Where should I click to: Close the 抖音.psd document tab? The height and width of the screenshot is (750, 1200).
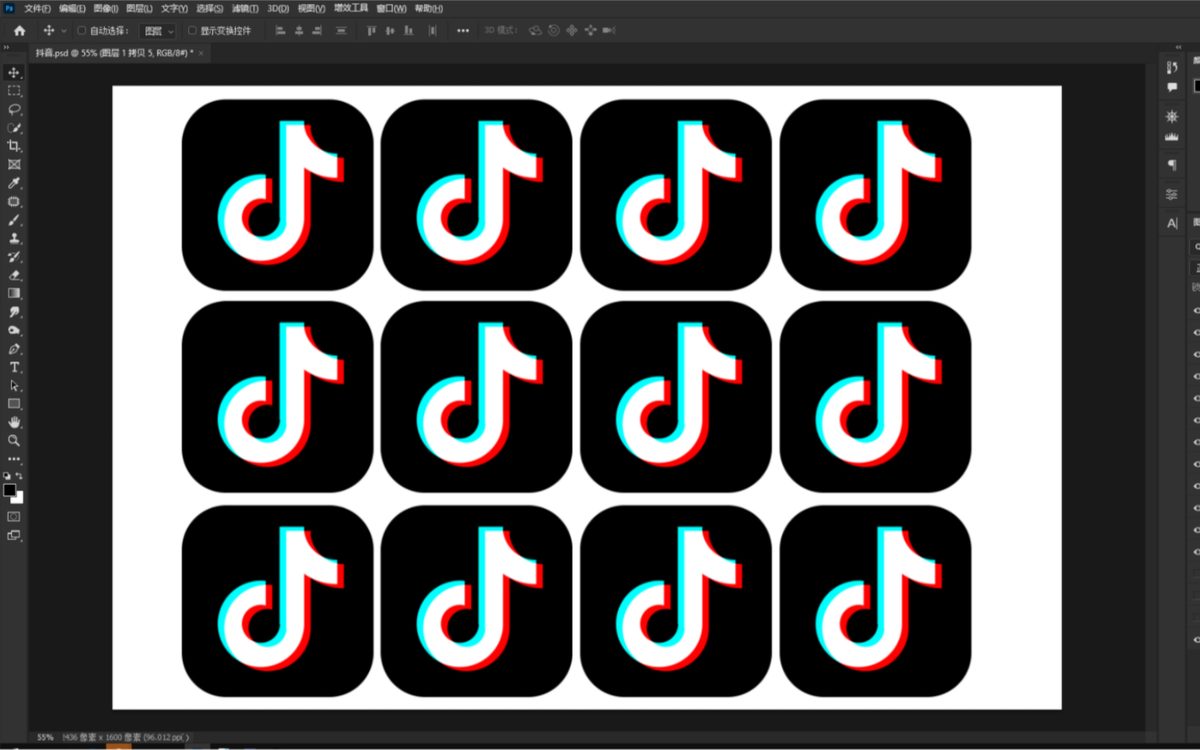(201, 52)
